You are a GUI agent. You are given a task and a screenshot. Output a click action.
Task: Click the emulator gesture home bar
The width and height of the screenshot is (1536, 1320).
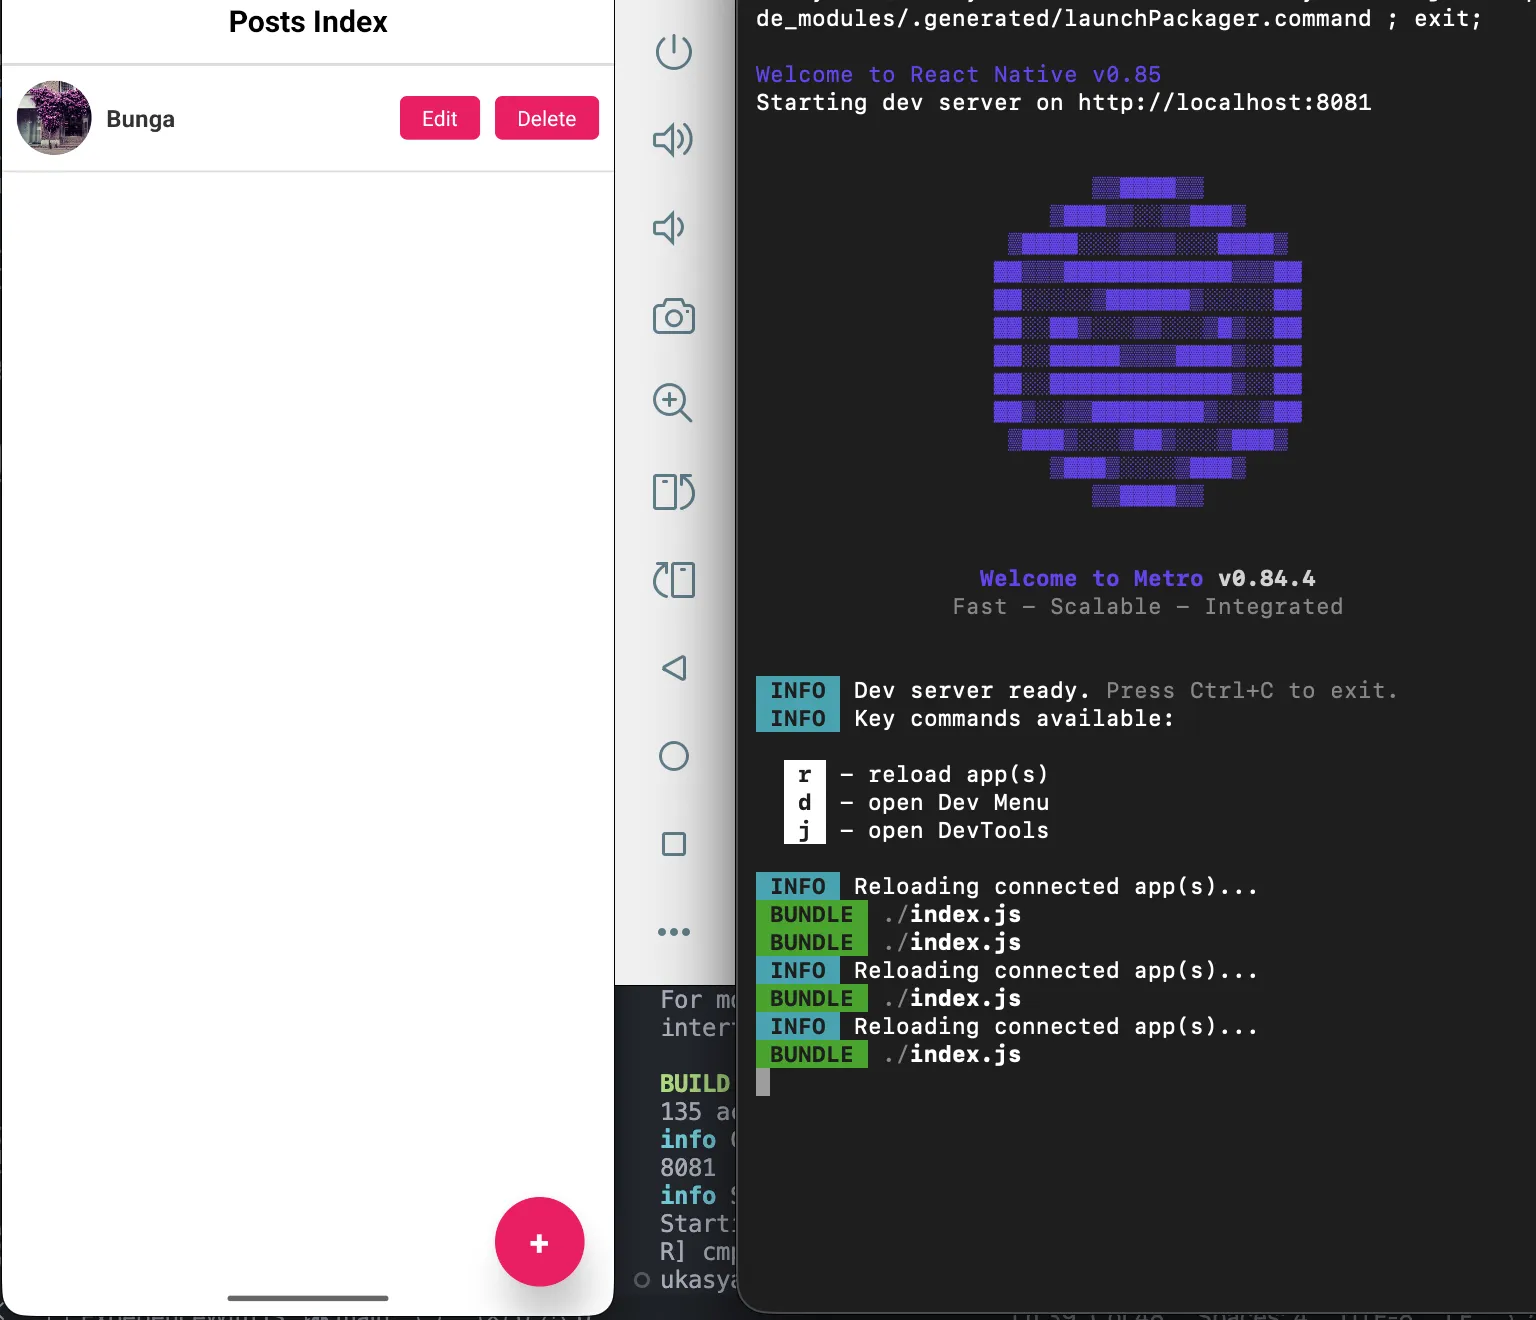point(308,1298)
